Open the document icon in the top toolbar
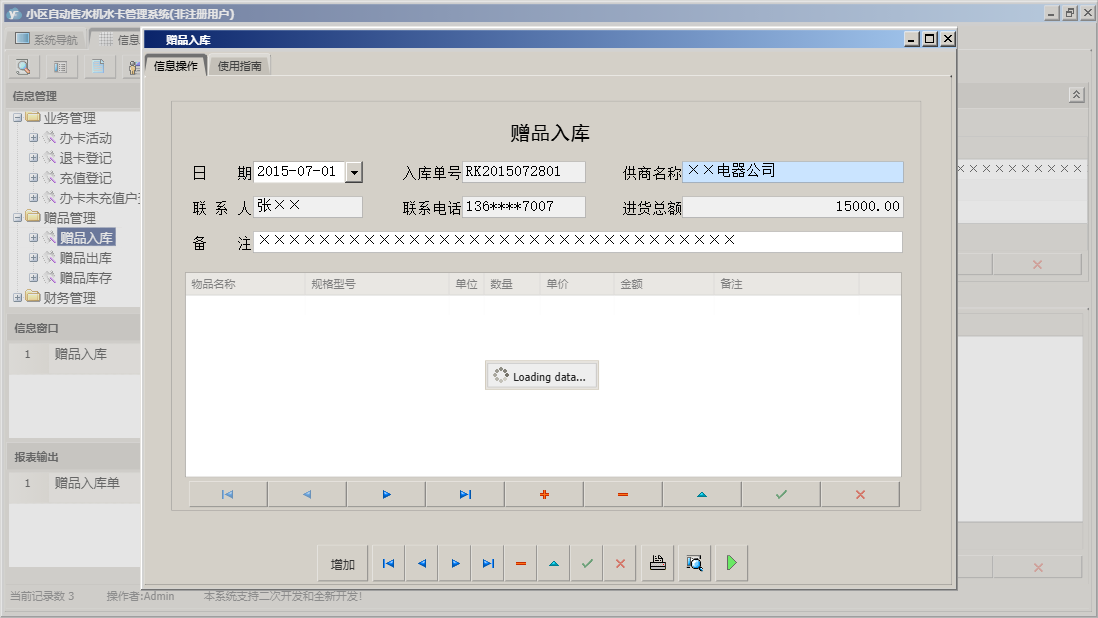This screenshot has width=1098, height=618. pos(98,66)
